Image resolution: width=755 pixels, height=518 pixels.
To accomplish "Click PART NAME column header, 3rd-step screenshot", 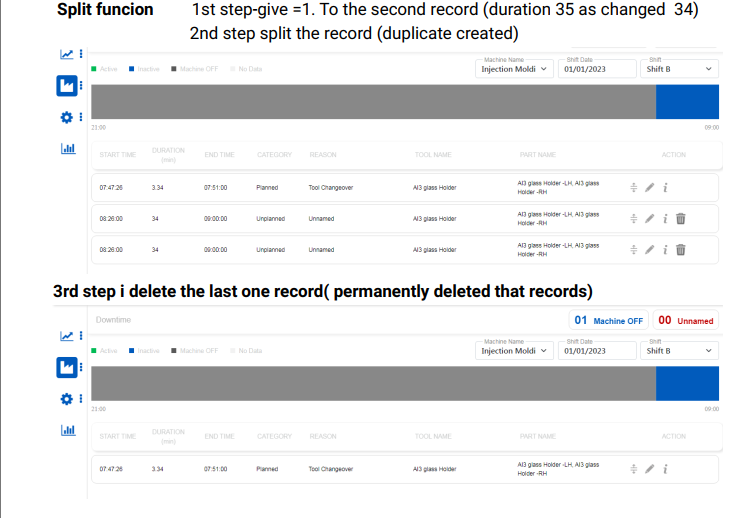I will point(538,436).
